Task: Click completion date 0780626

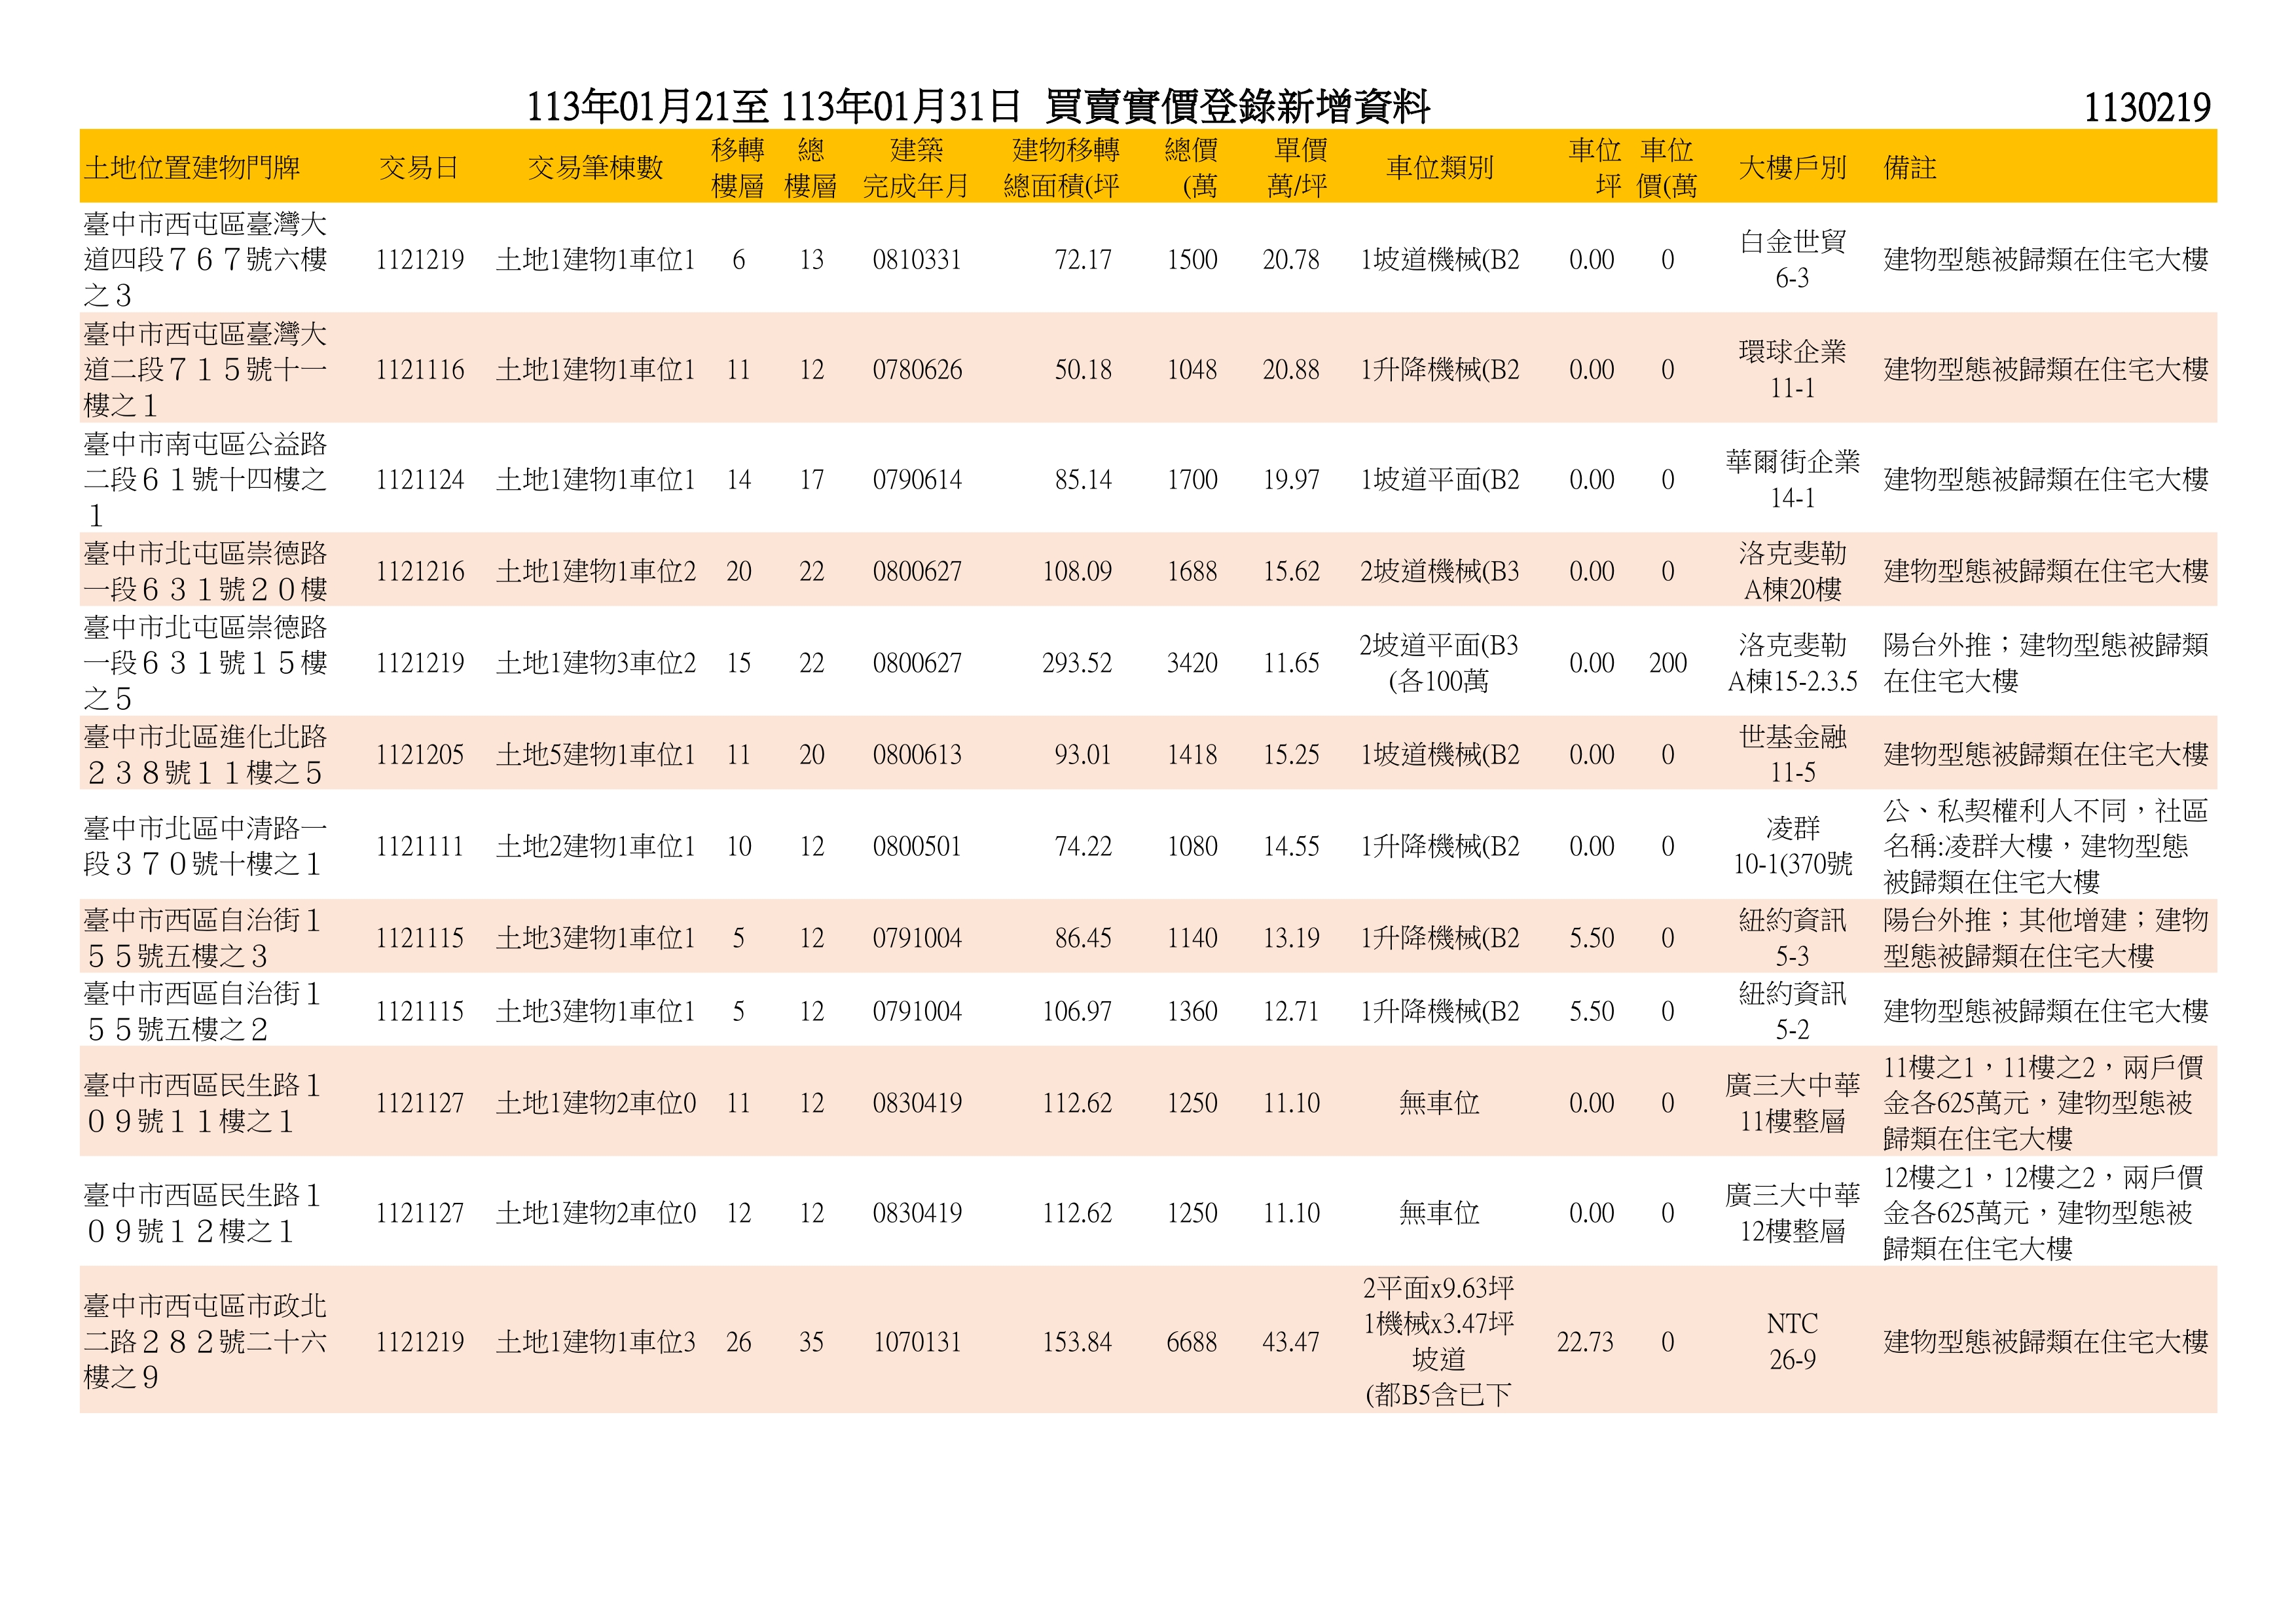Action: [x=917, y=370]
